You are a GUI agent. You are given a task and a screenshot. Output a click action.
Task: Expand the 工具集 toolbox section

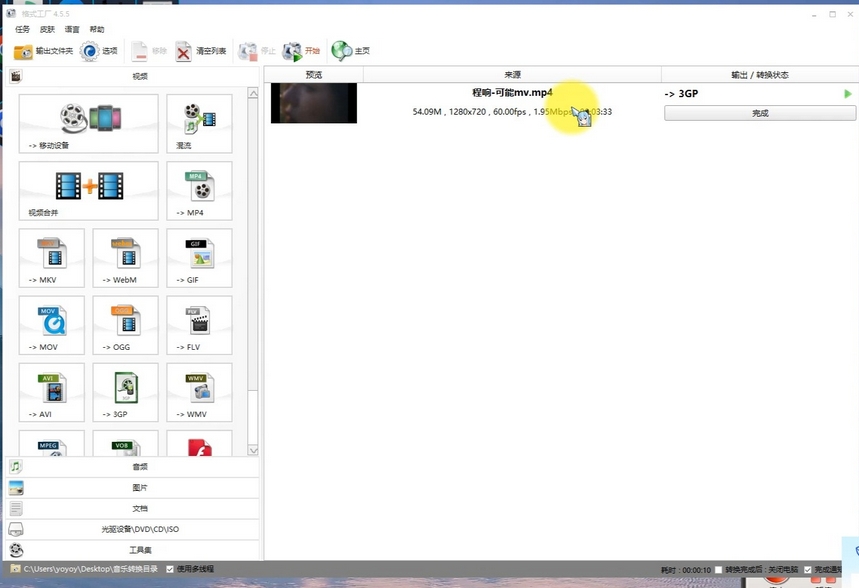[x=138, y=550]
